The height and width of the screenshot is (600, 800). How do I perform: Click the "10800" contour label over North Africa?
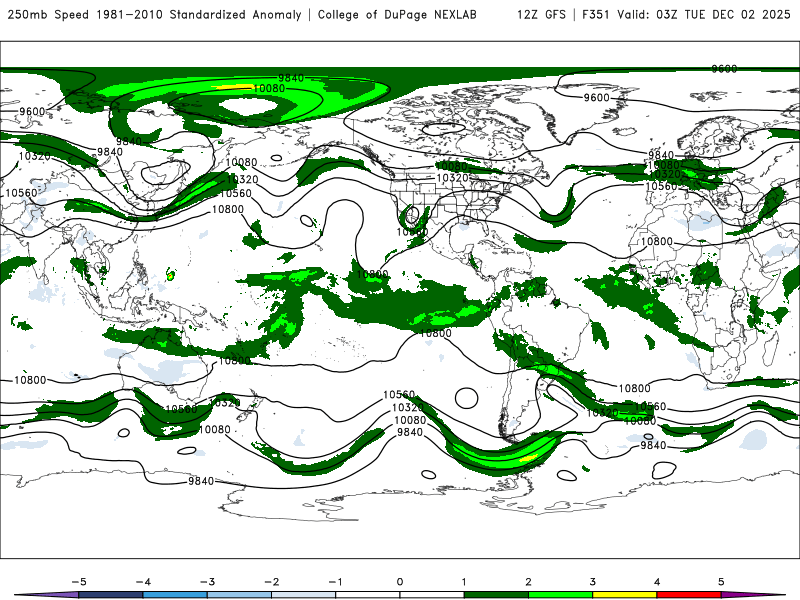click(657, 241)
